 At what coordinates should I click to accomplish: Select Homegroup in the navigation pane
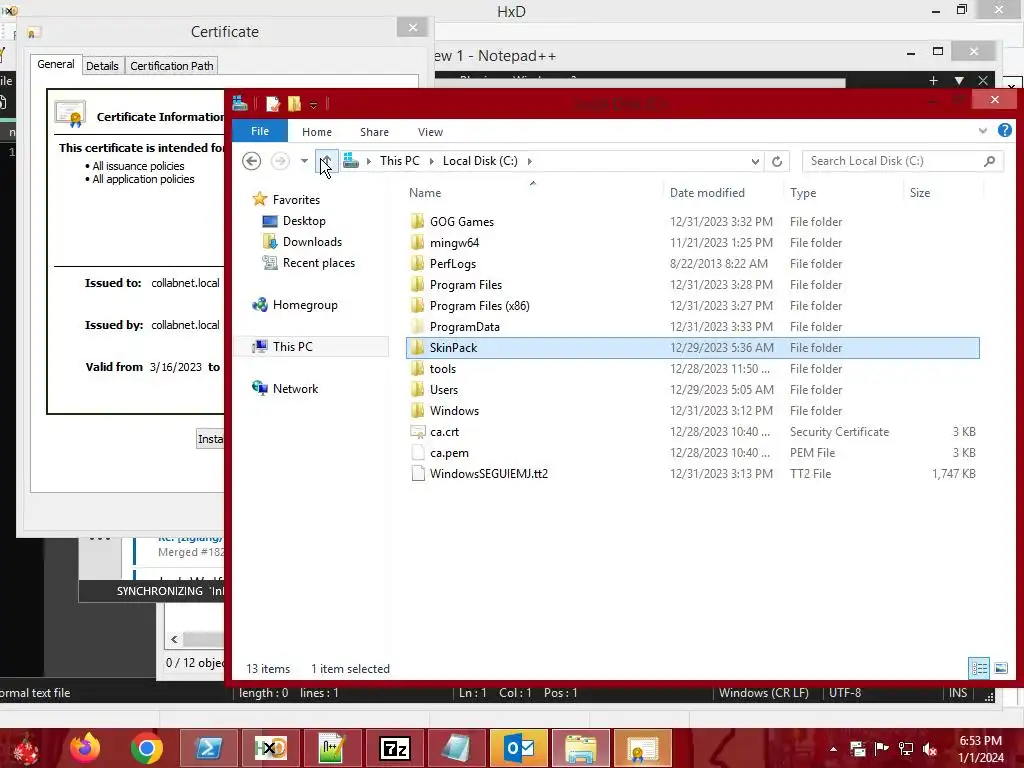click(x=305, y=305)
